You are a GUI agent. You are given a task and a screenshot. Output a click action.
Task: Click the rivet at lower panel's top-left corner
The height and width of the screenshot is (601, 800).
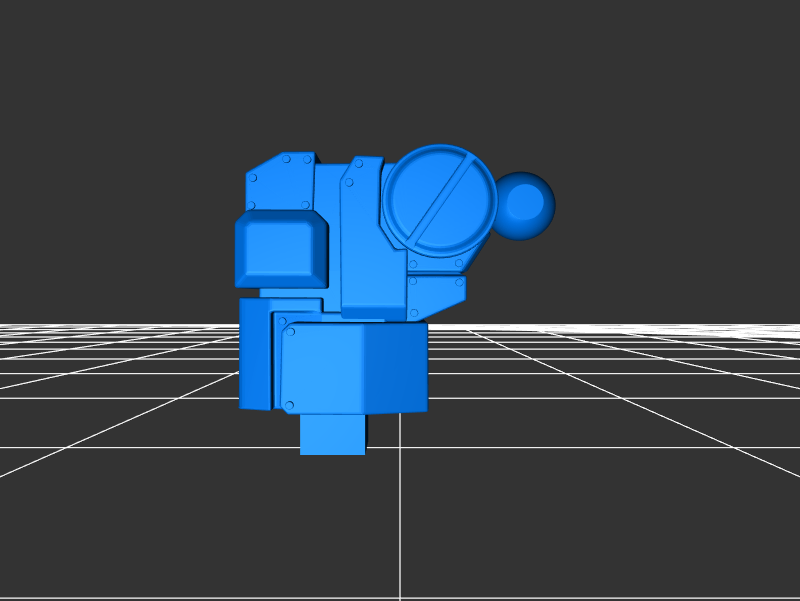click(291, 331)
